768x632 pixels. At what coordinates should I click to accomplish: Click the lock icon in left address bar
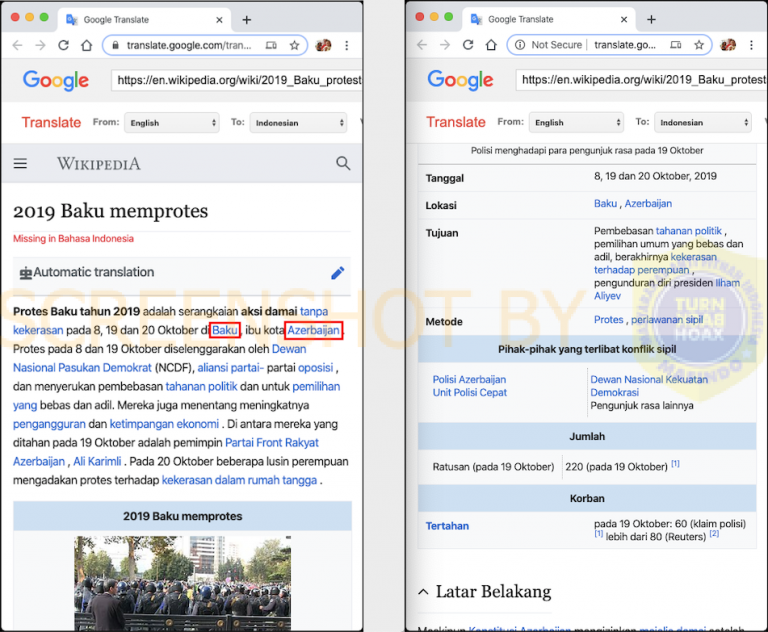pos(116,45)
